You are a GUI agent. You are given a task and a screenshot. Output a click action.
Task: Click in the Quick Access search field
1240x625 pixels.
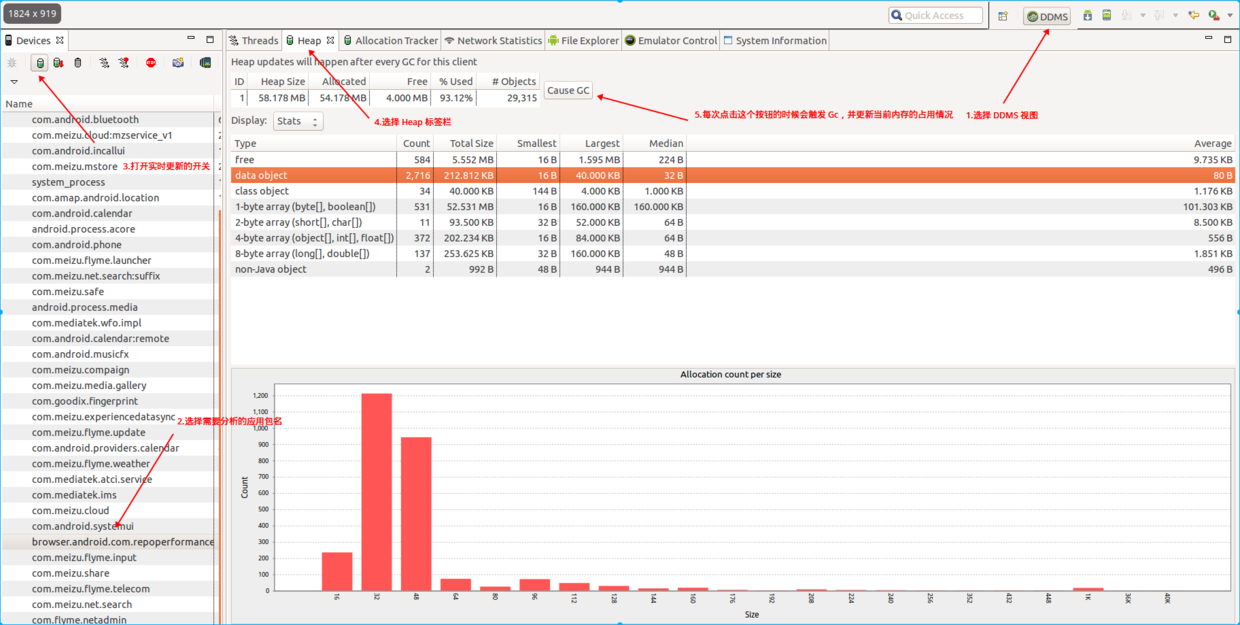[936, 16]
